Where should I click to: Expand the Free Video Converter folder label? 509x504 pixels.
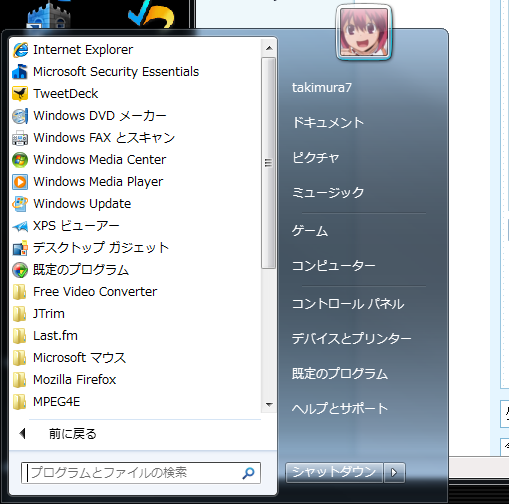coord(95,292)
